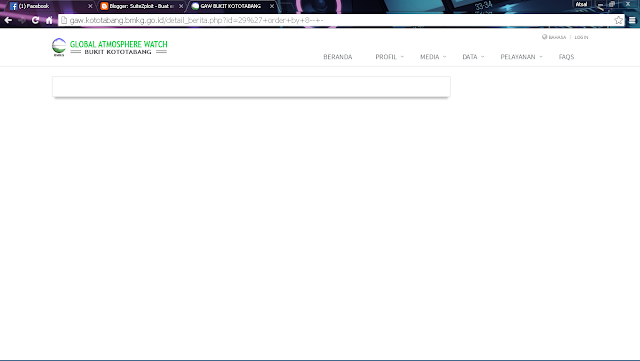Open the FAQS page
This screenshot has height=361, width=640.
click(566, 57)
